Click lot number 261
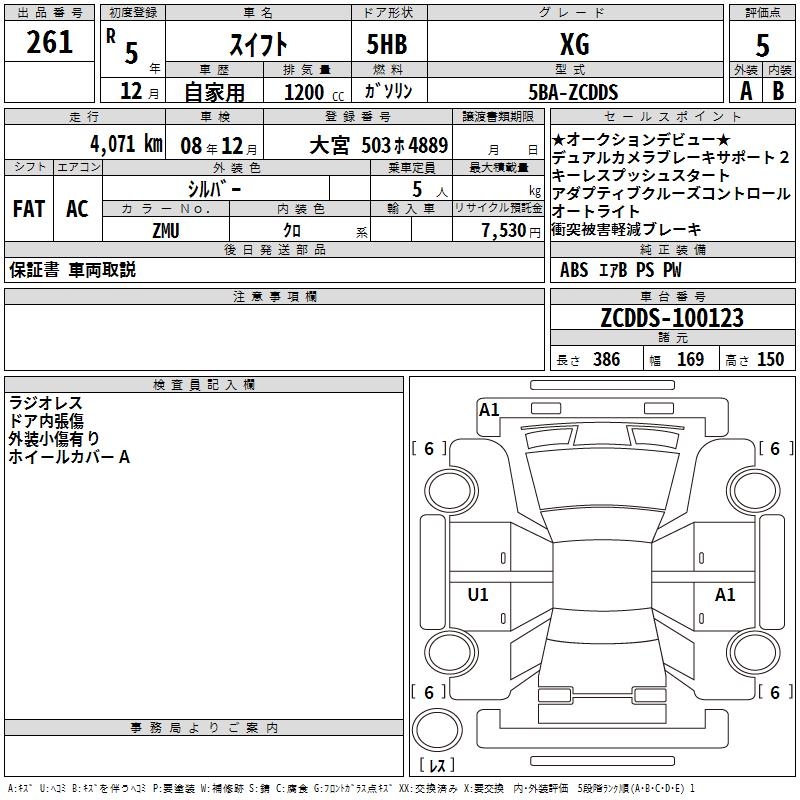The width and height of the screenshot is (800, 800). tap(49, 42)
